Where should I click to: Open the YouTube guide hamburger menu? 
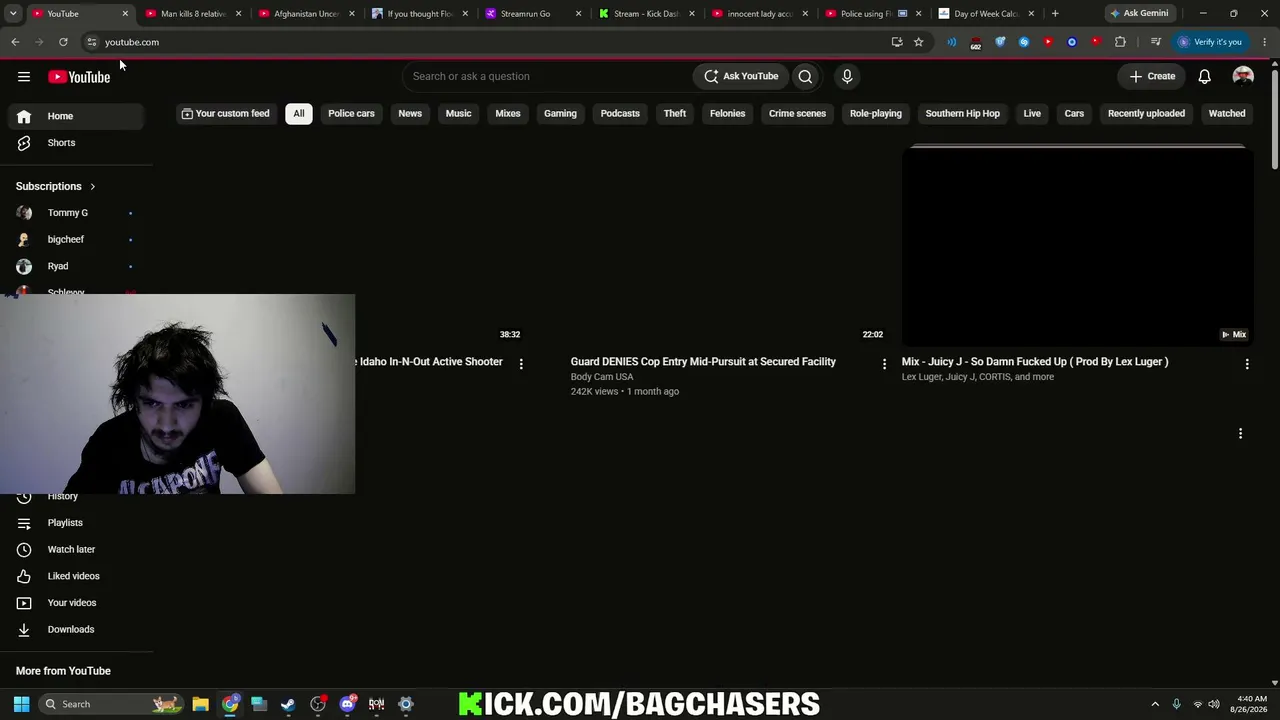[x=24, y=77]
